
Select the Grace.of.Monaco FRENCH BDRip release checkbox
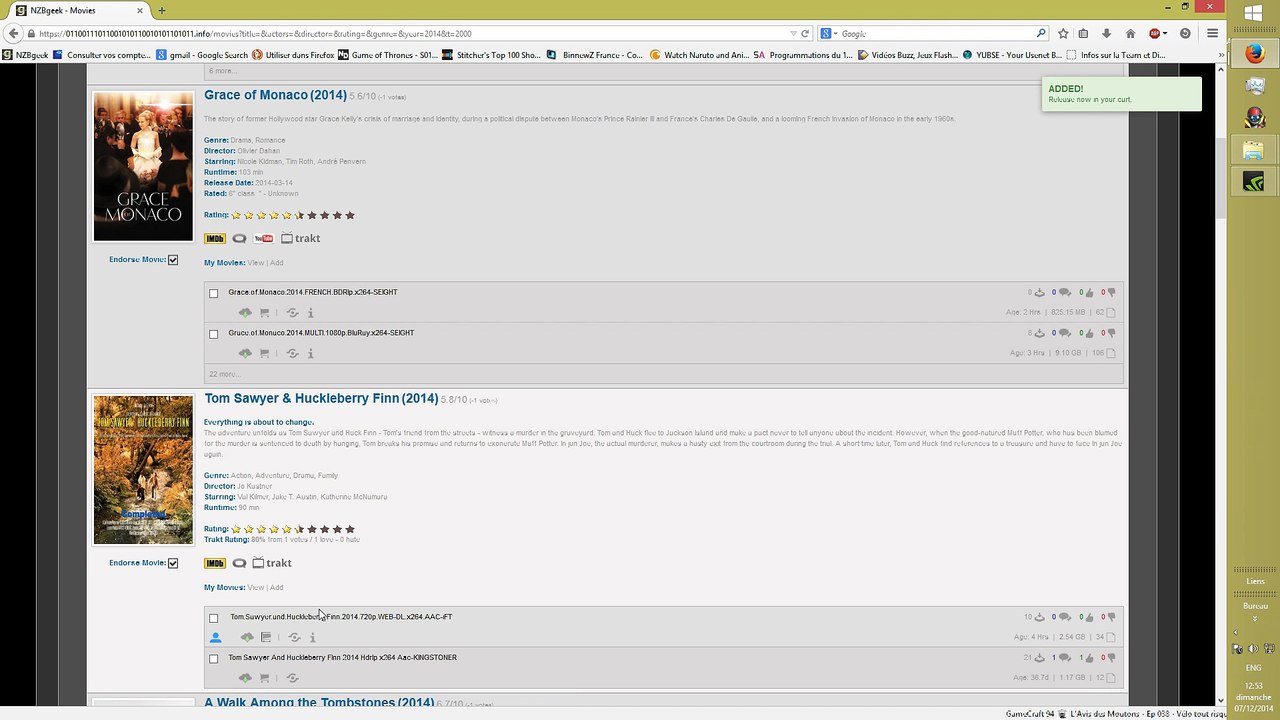pos(213,293)
